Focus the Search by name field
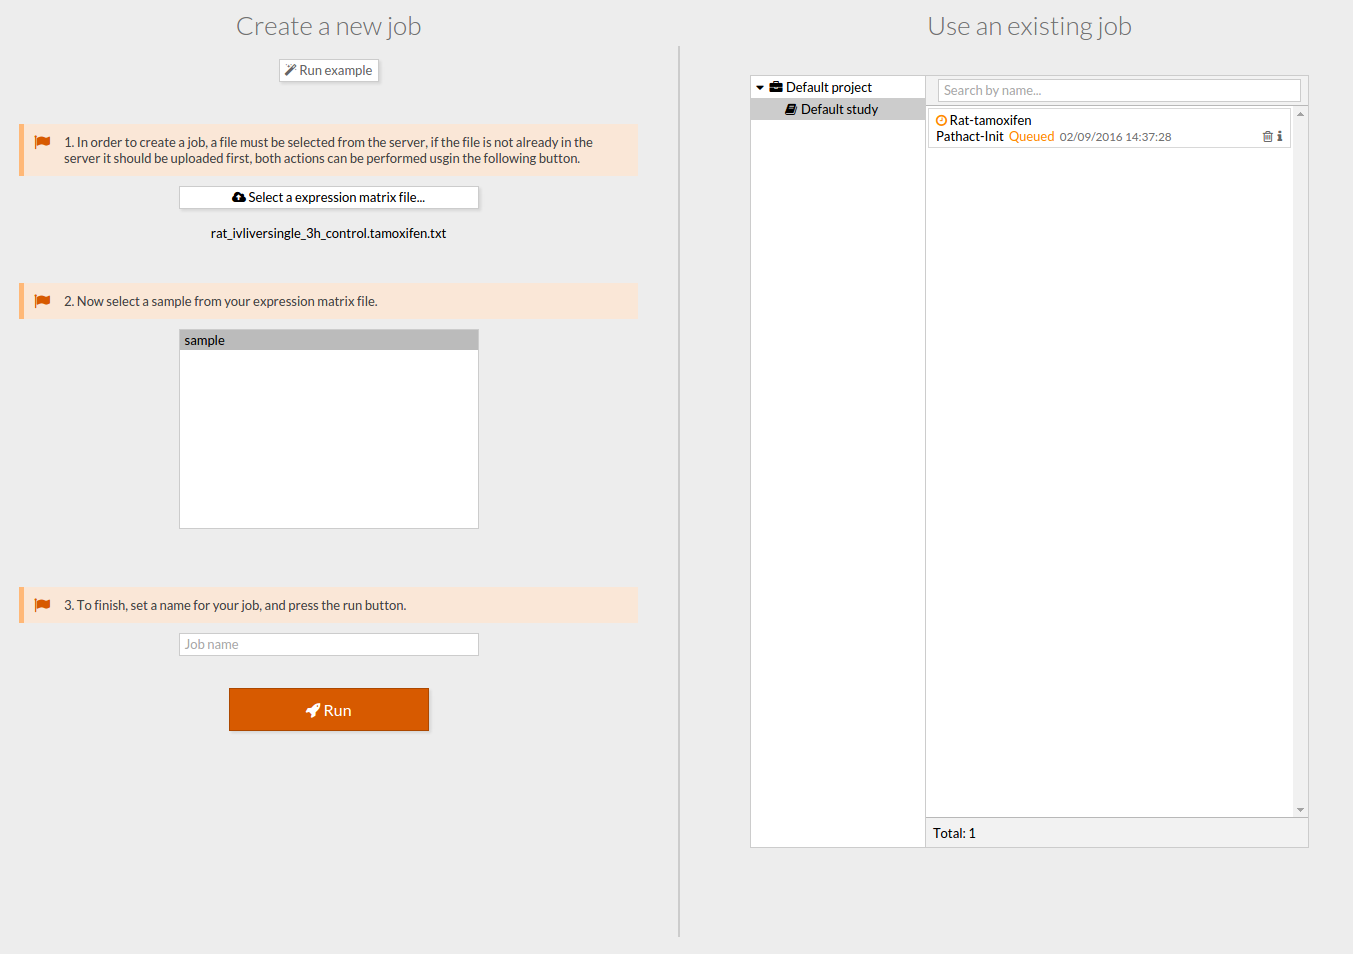1353x954 pixels. [x=1119, y=90]
